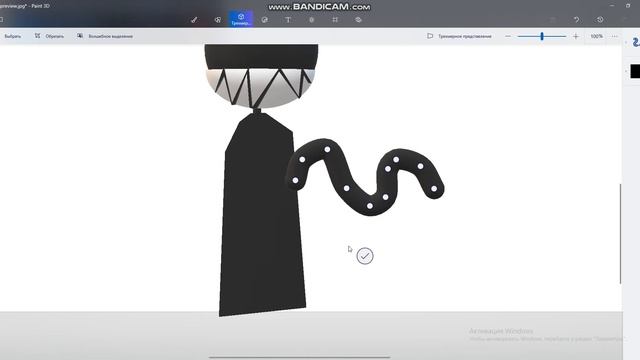Click the Выбрать (Select) button
This screenshot has width=640, height=360.
pyautogui.click(x=12, y=36)
